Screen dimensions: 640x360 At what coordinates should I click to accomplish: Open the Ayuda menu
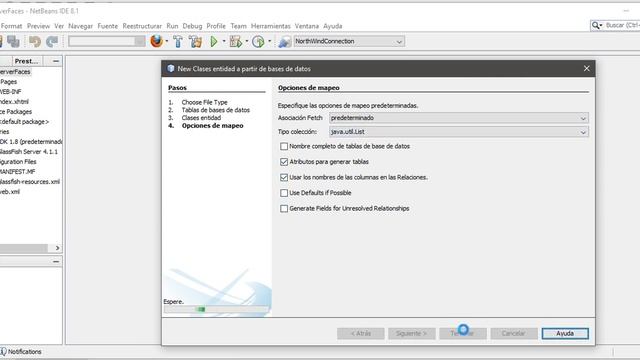coord(333,26)
